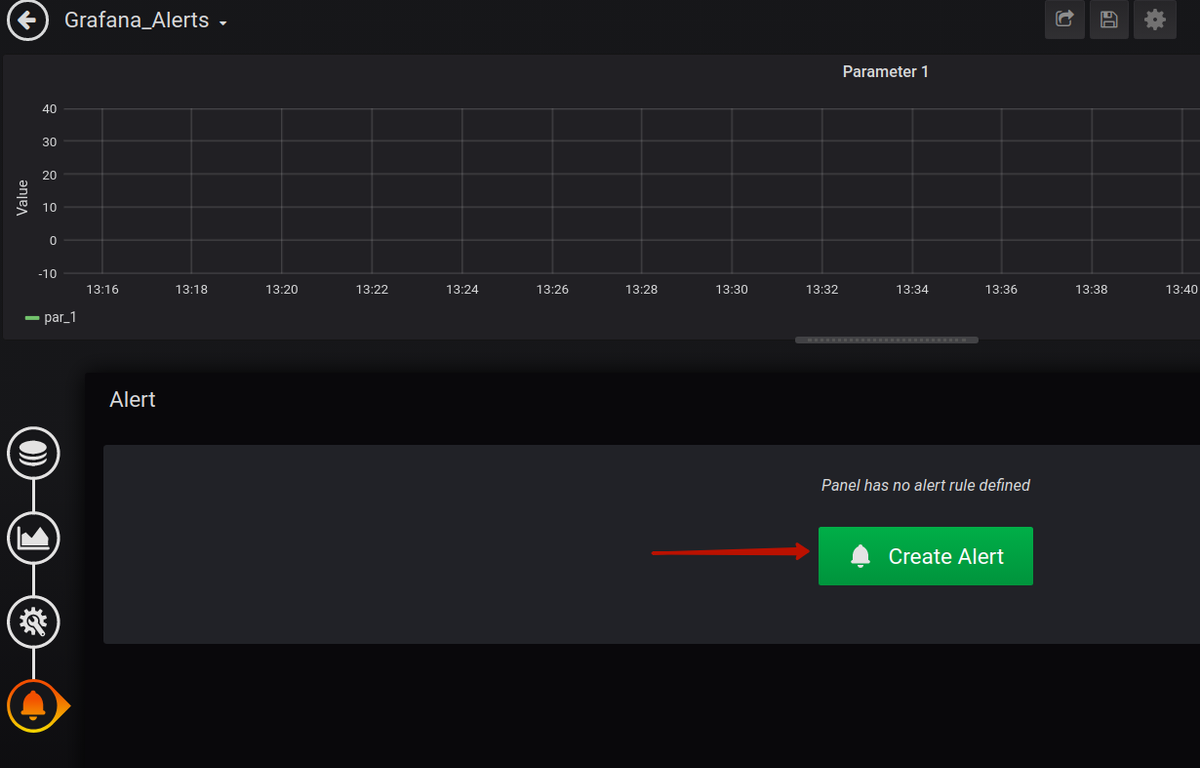Go back using the arrow icon
Image resolution: width=1200 pixels, height=768 pixels.
coord(28,20)
